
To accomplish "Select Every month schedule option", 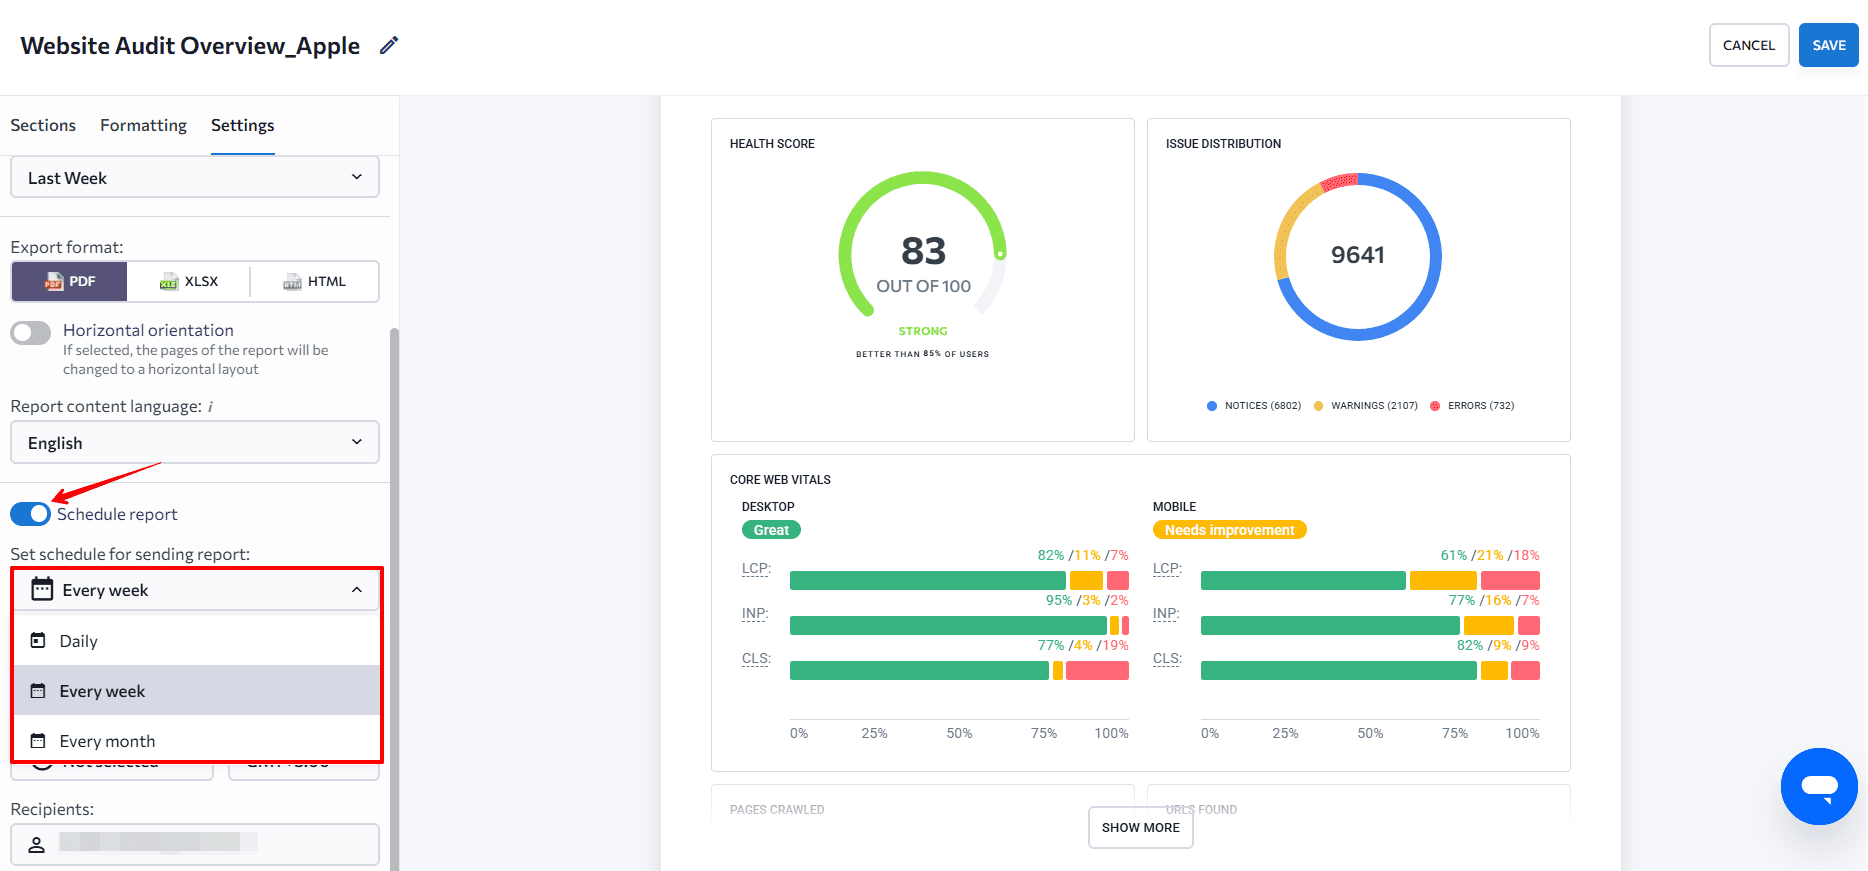I will (197, 741).
